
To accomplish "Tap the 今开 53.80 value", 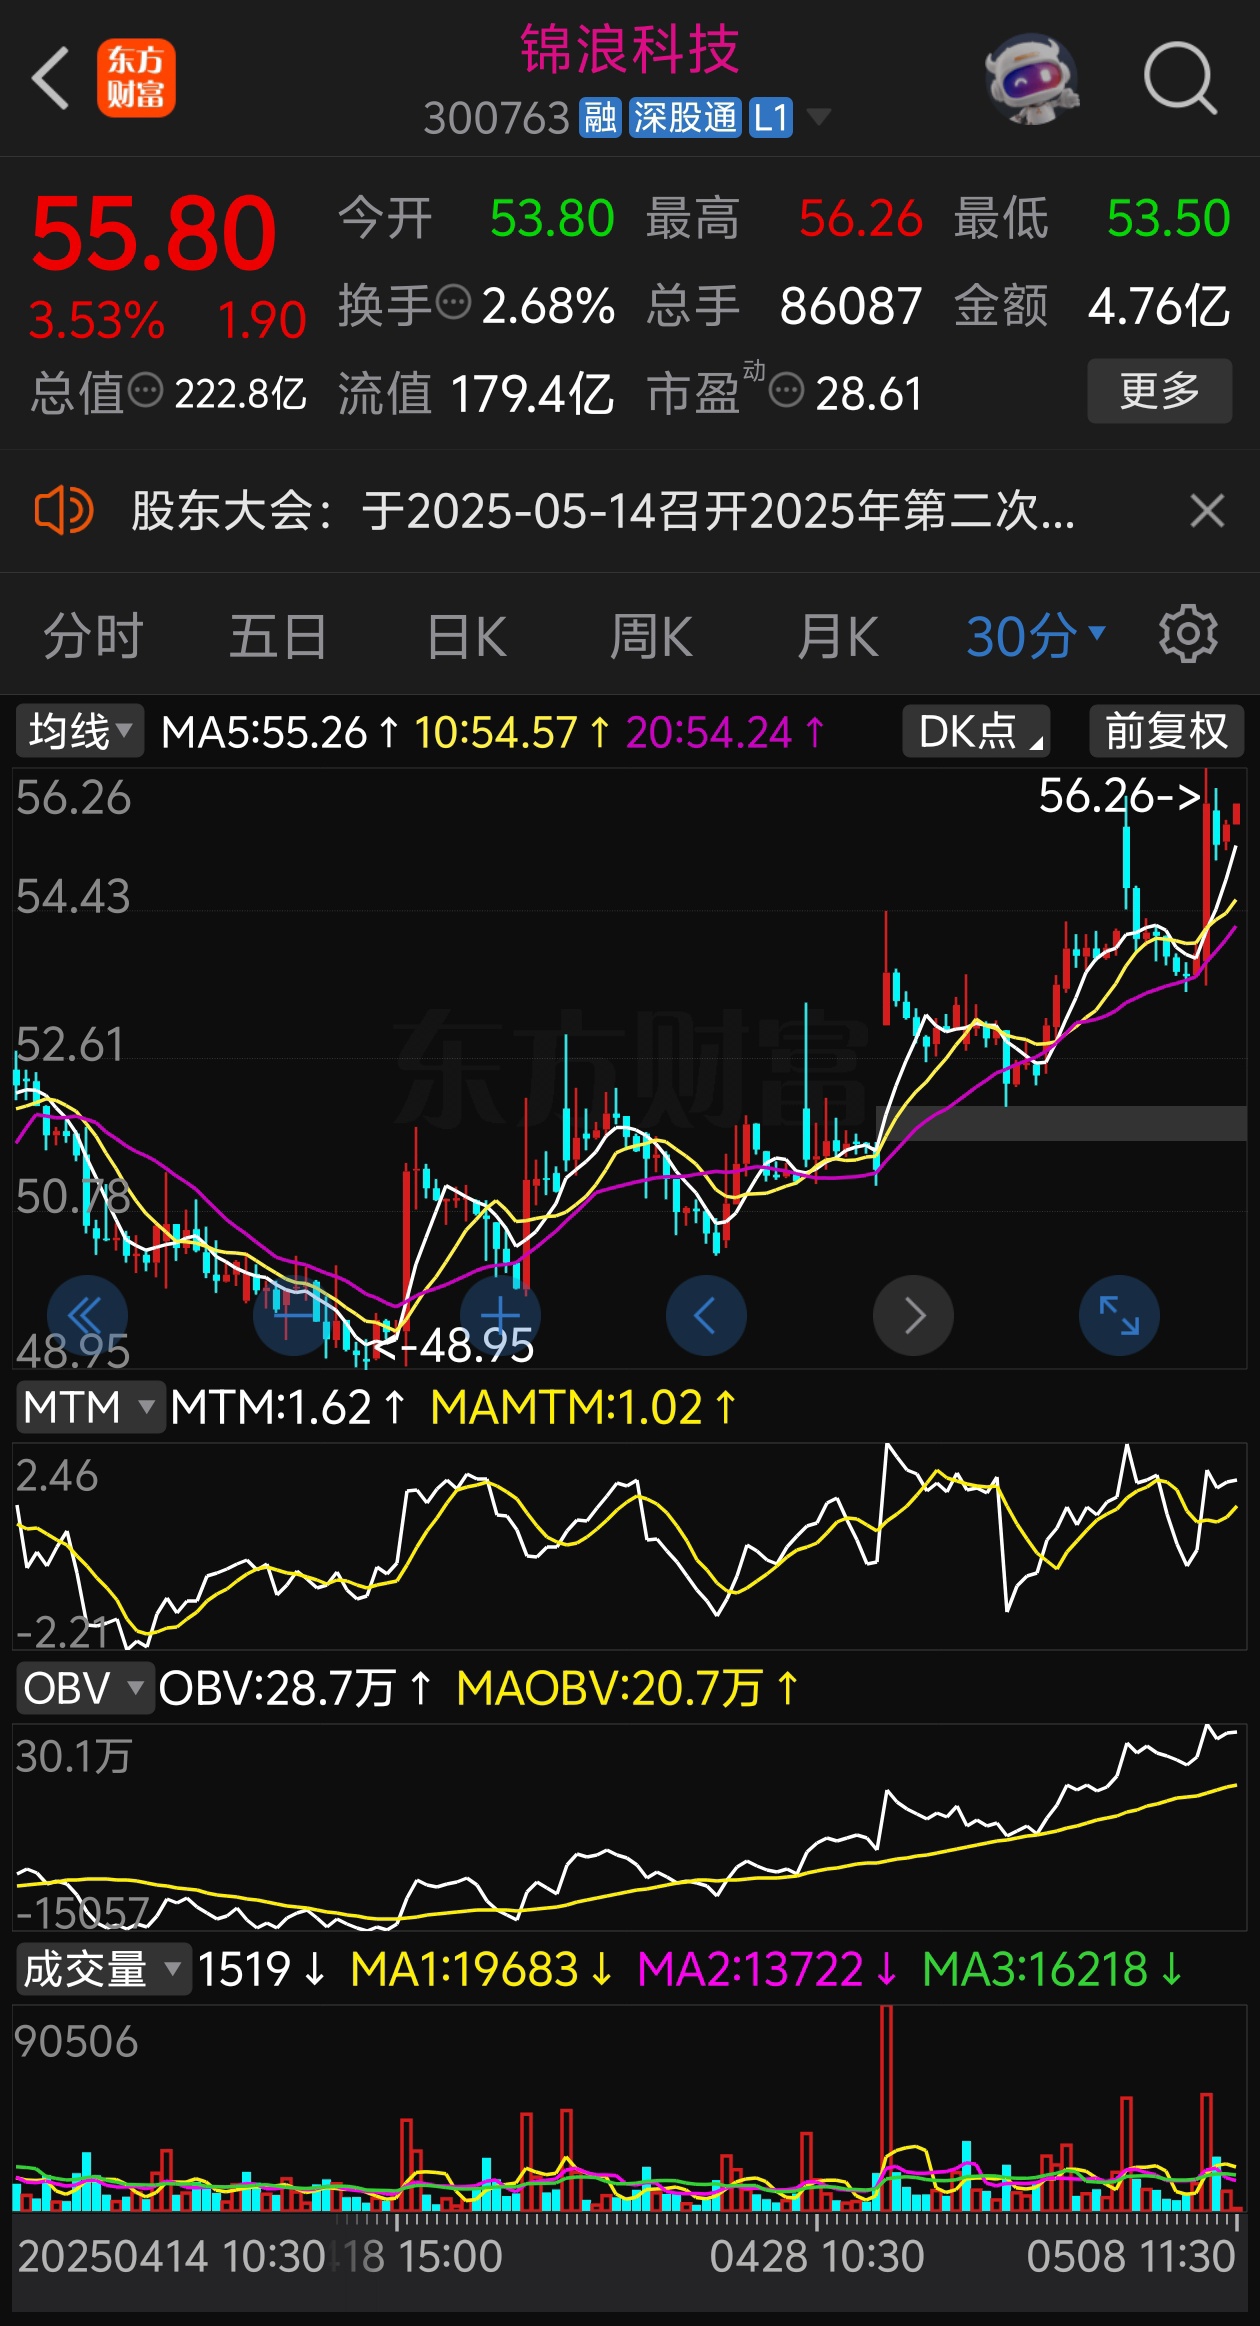I will tap(552, 218).
